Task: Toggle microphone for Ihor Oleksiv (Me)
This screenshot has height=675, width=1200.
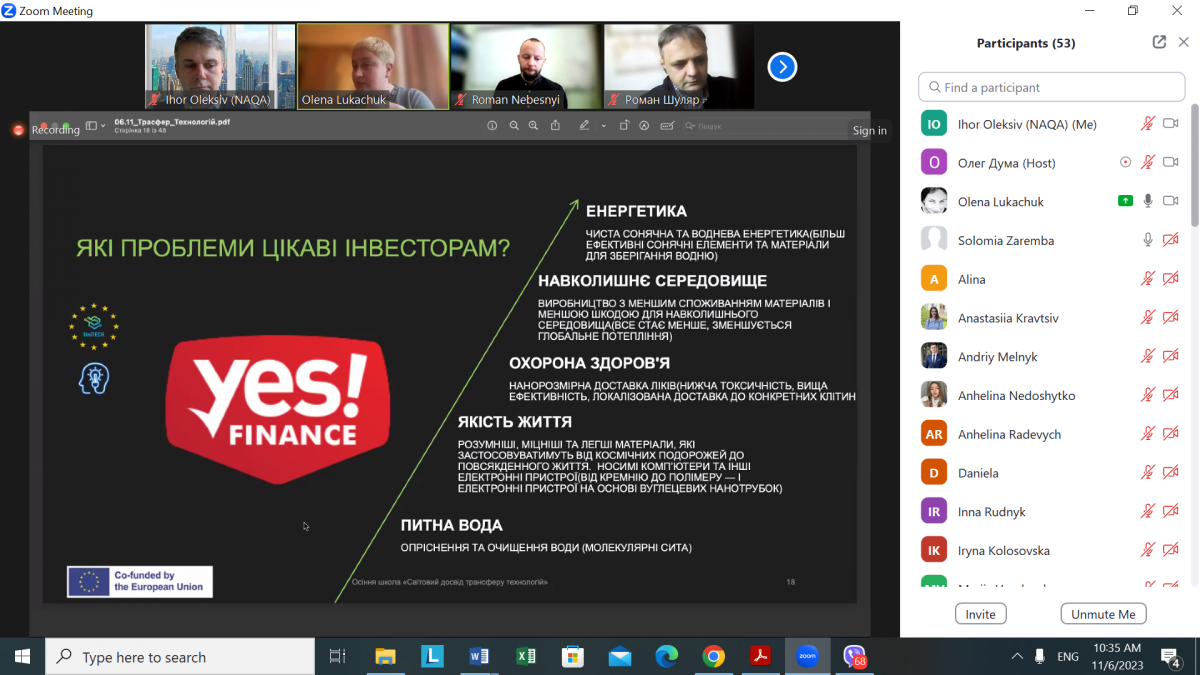Action: coord(1148,124)
